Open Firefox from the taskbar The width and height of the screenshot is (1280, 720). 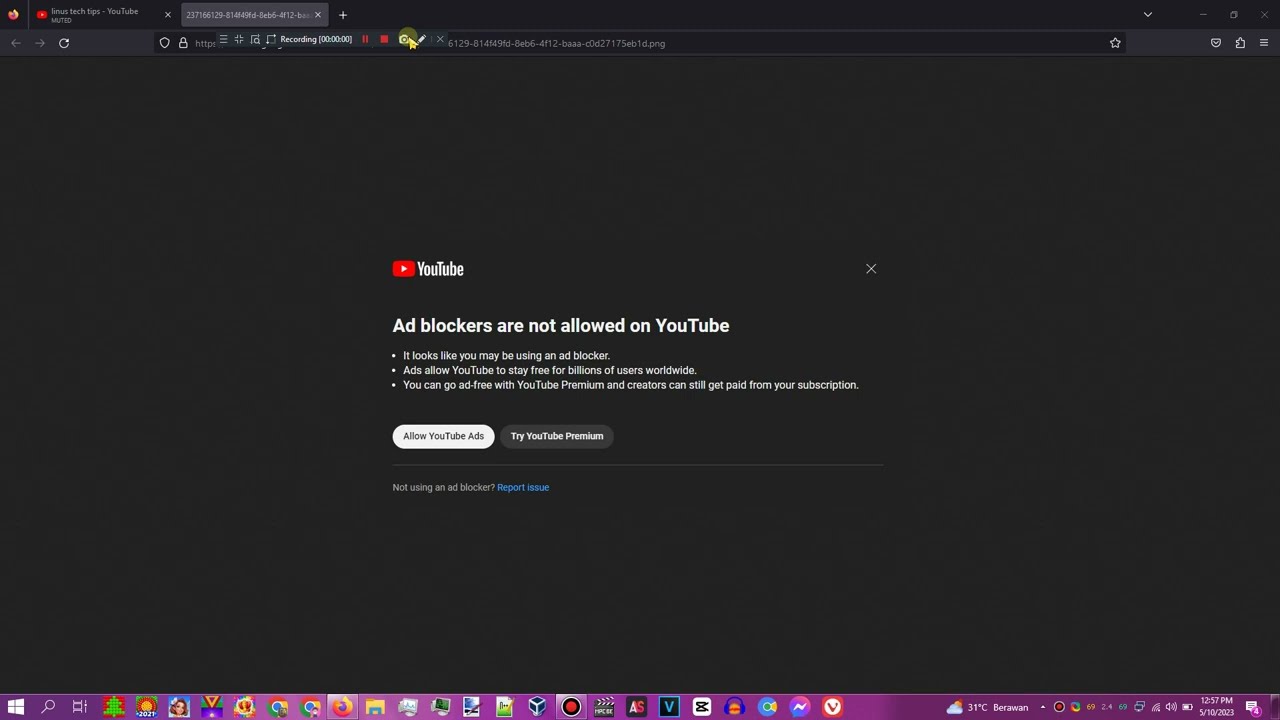coord(342,707)
